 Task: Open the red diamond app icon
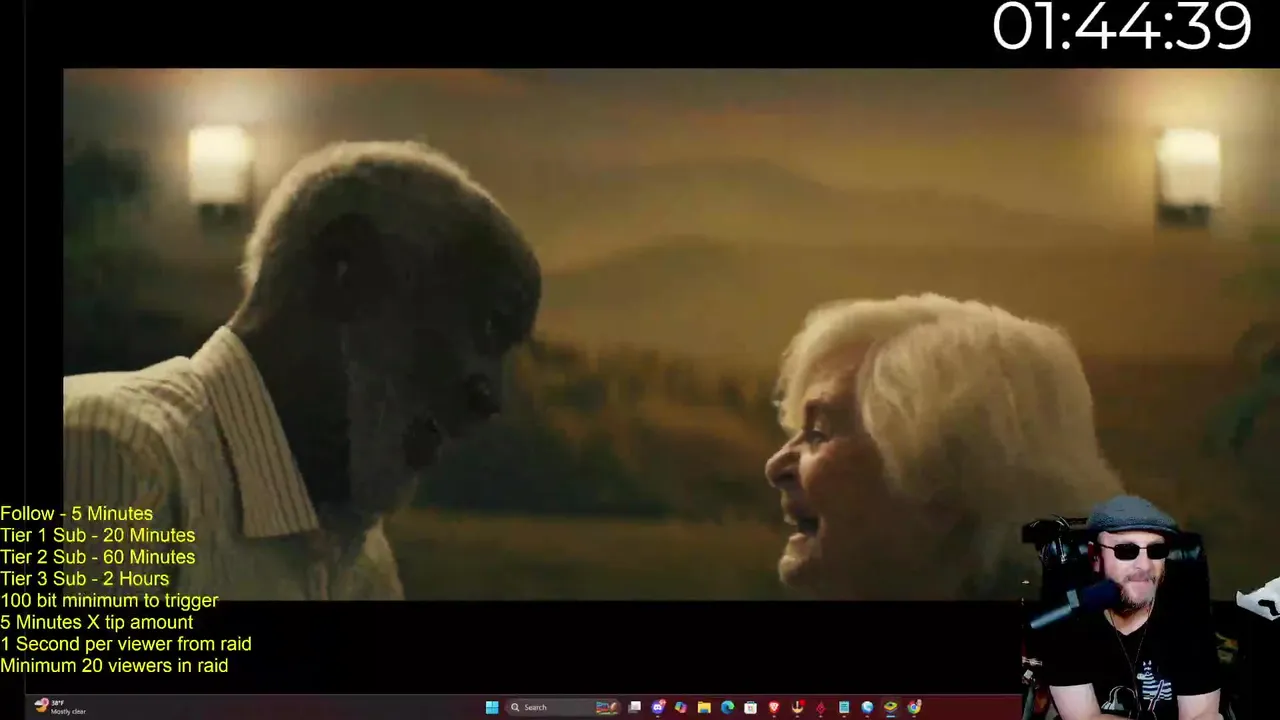(x=820, y=707)
